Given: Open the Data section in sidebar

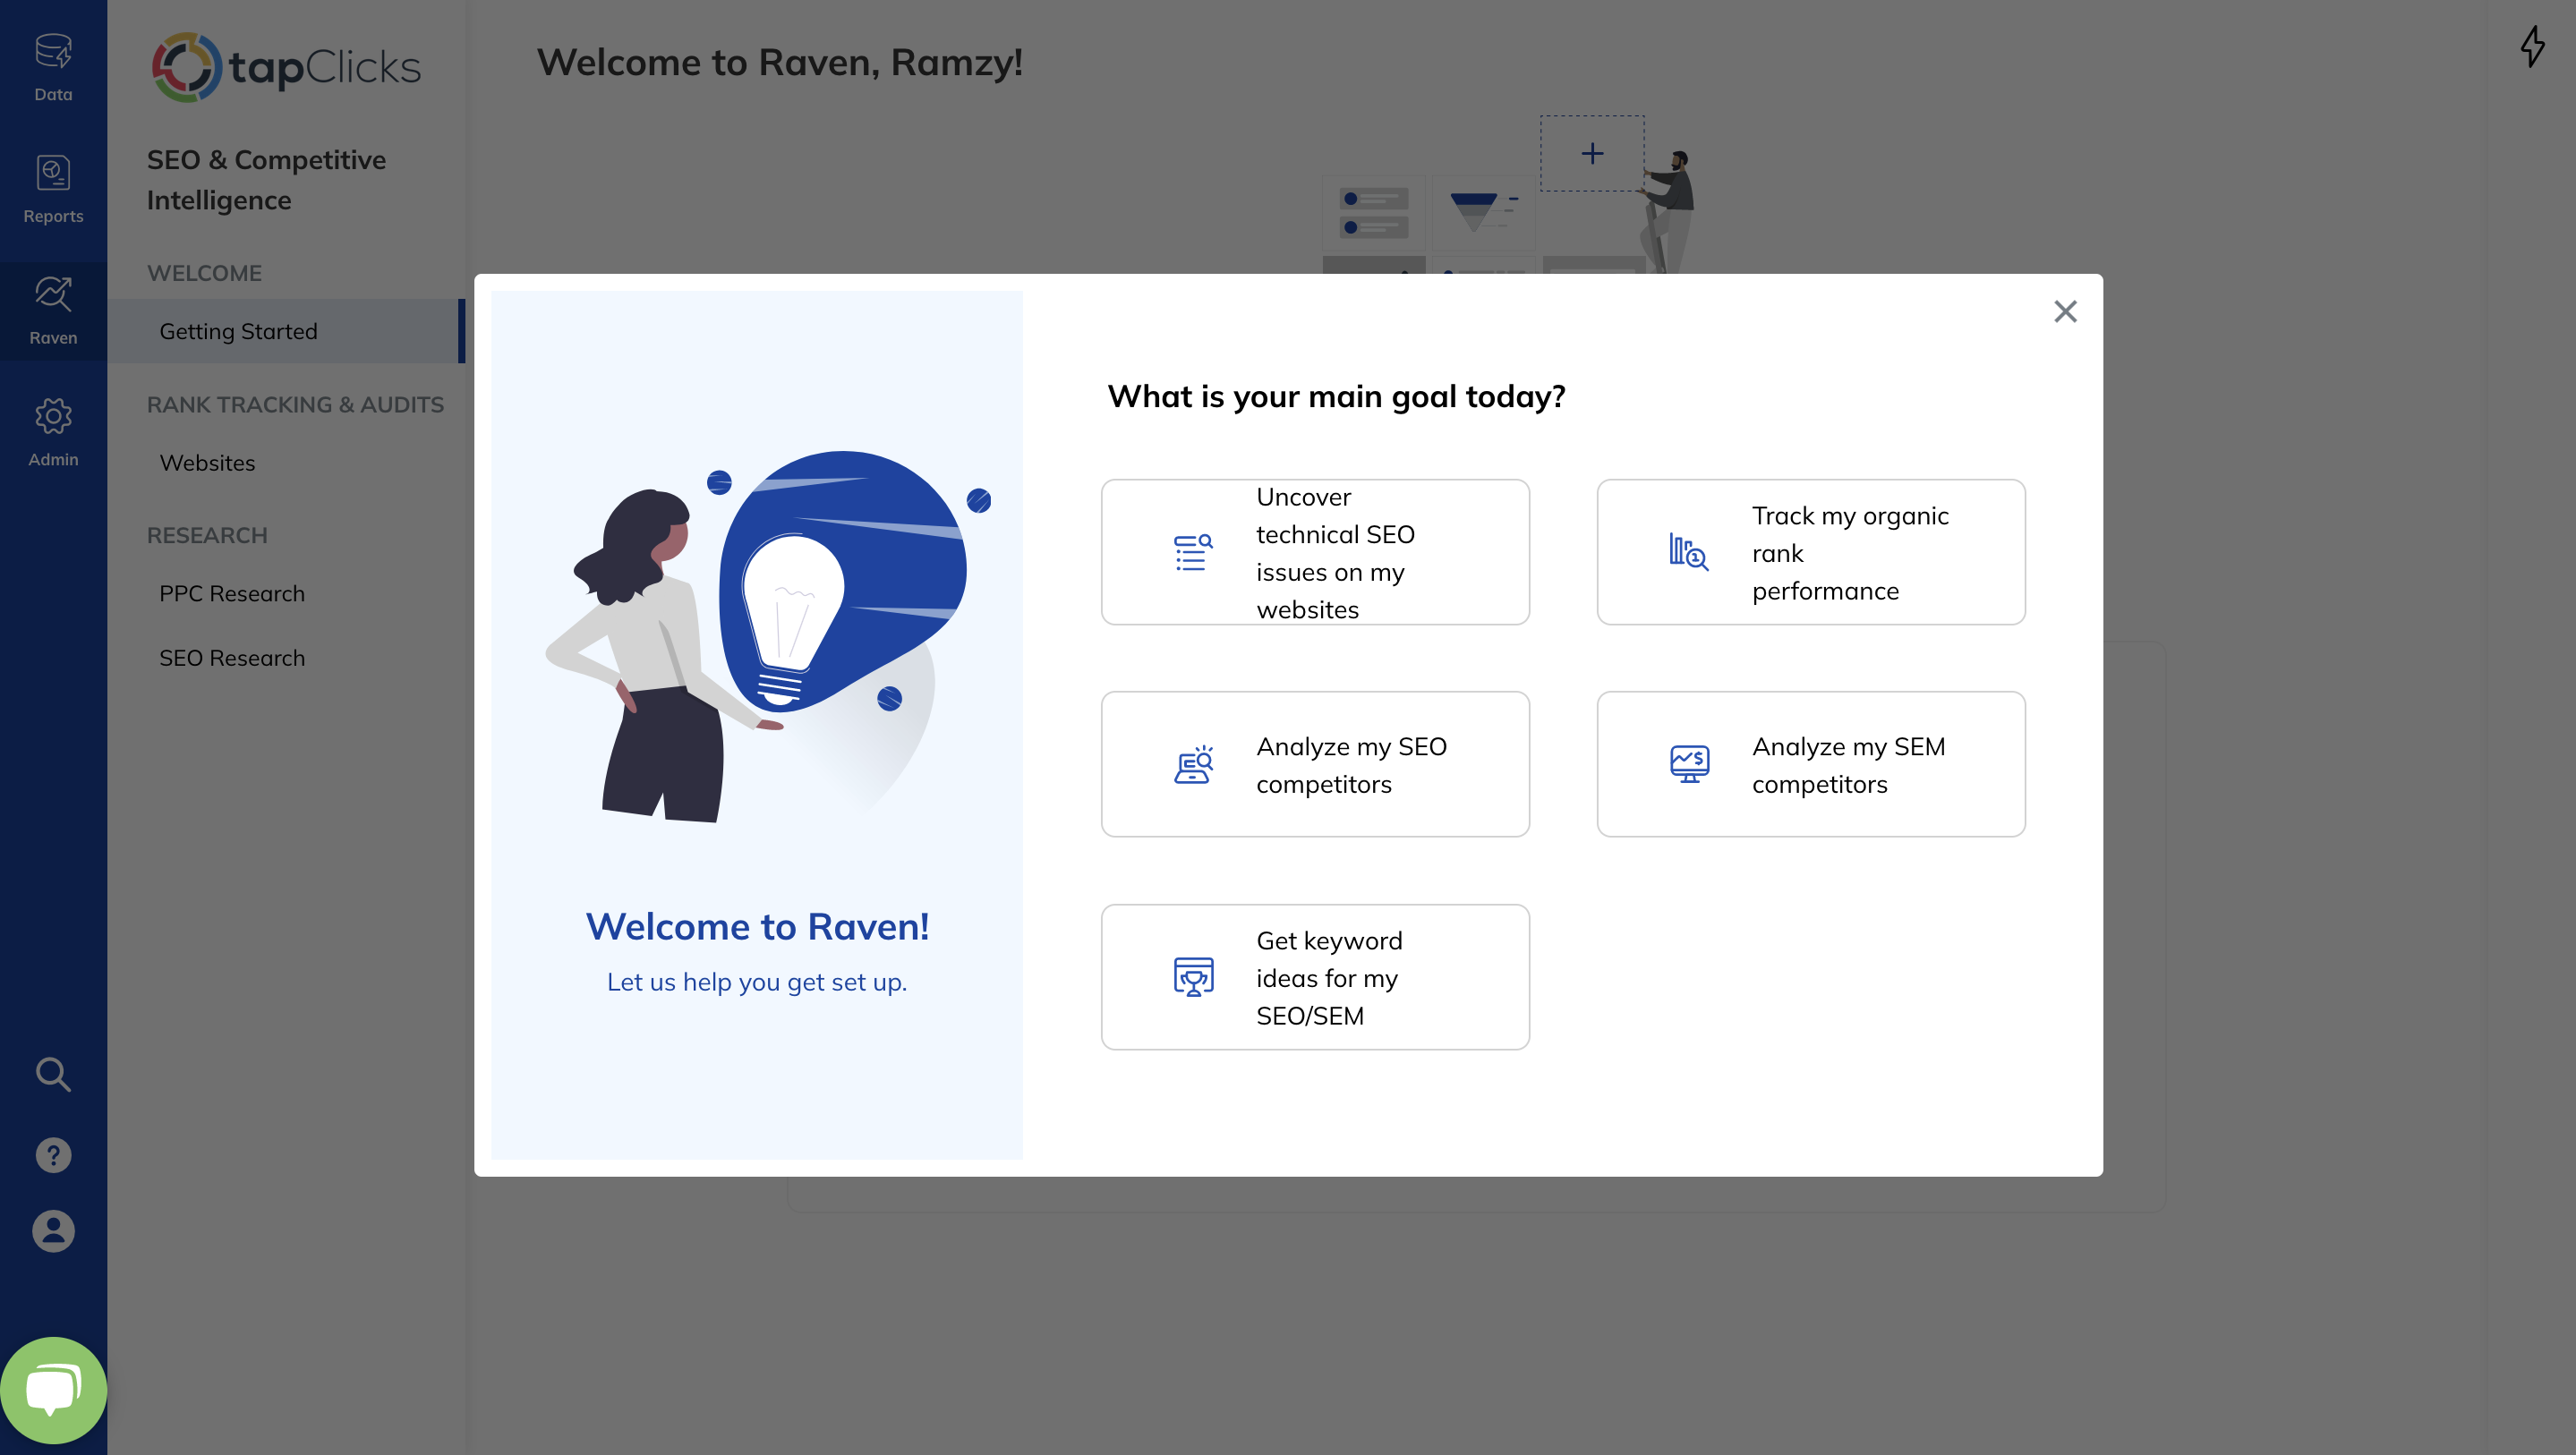Looking at the screenshot, I should (x=53, y=68).
